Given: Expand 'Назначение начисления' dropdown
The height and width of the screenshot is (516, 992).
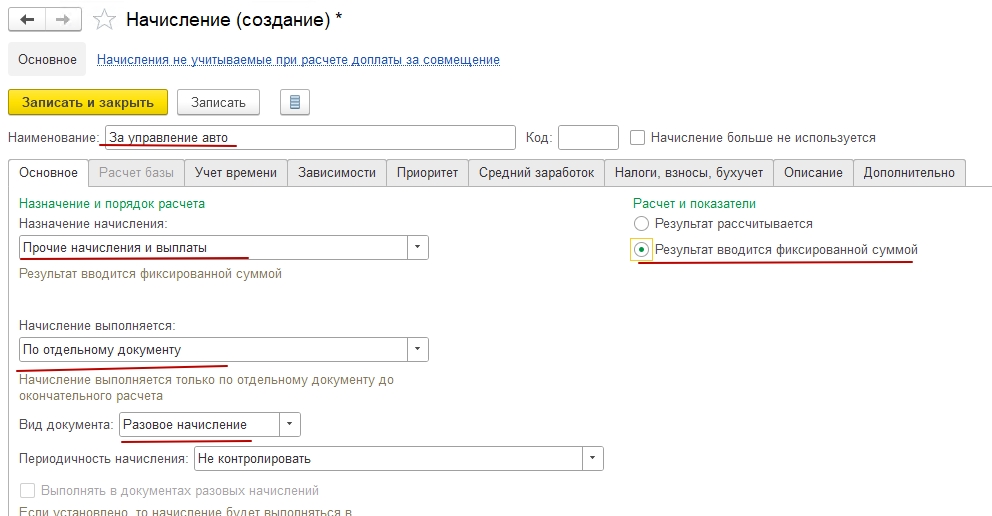Looking at the screenshot, I should coord(417,248).
